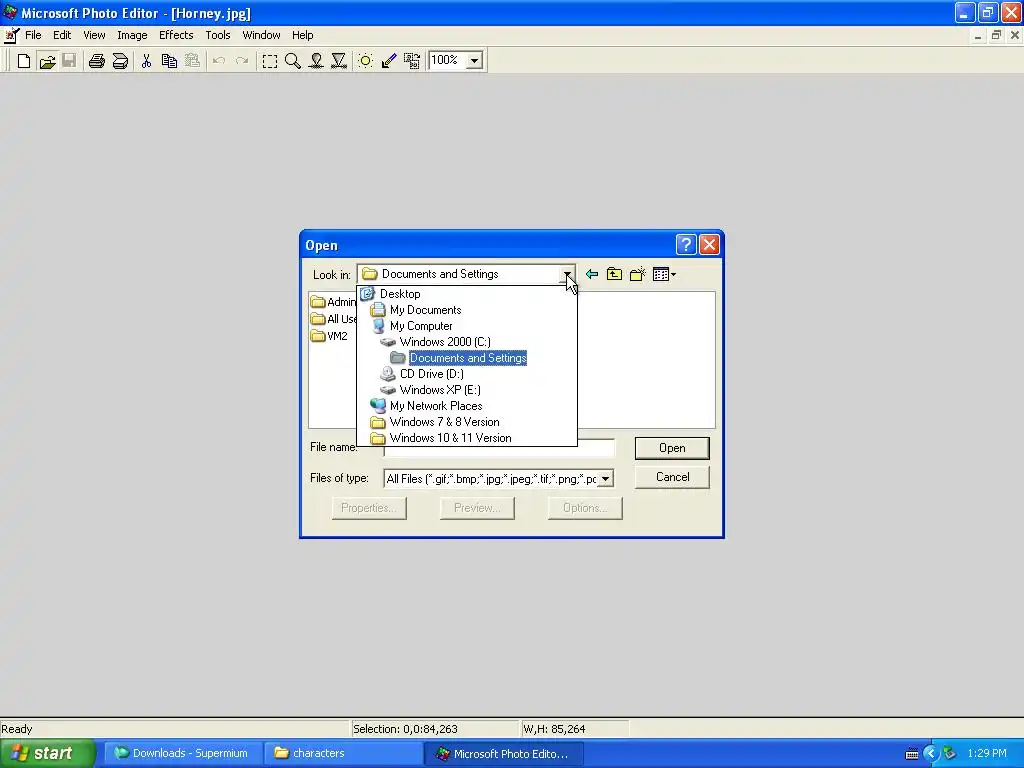1024x768 pixels.
Task: Open the Window menu
Action: coord(261,35)
